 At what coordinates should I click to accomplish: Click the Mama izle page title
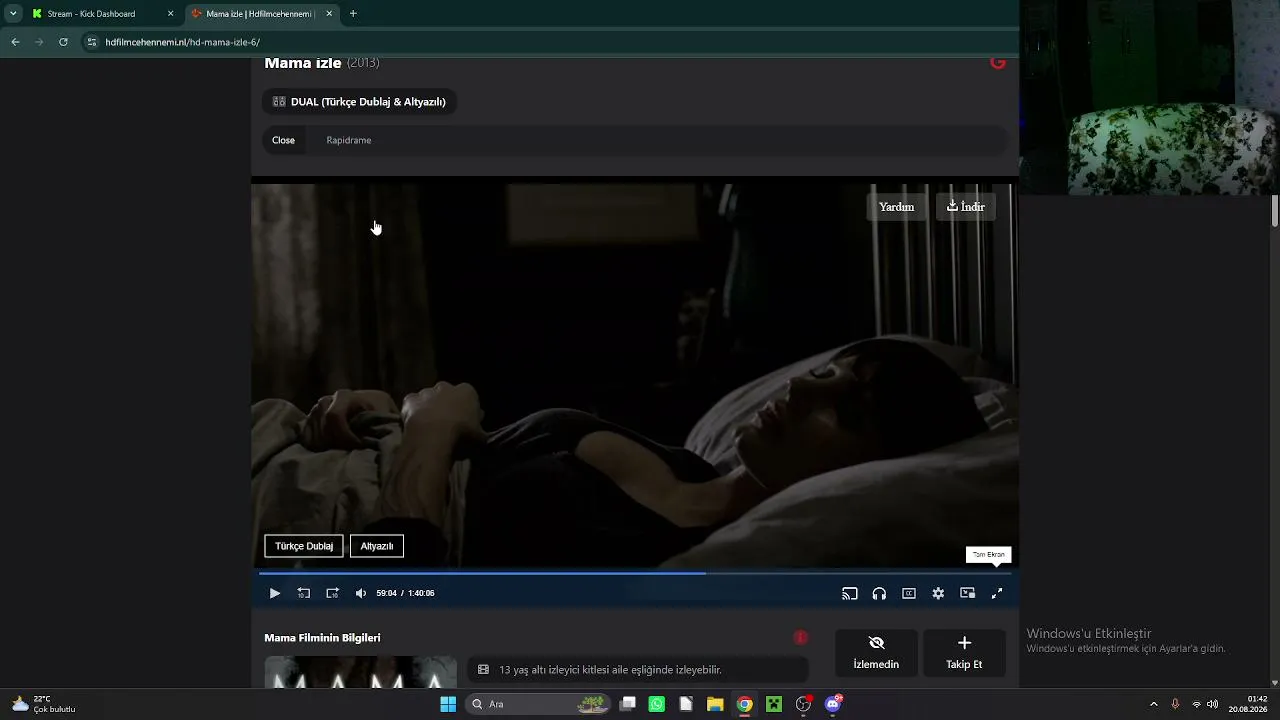click(x=303, y=63)
